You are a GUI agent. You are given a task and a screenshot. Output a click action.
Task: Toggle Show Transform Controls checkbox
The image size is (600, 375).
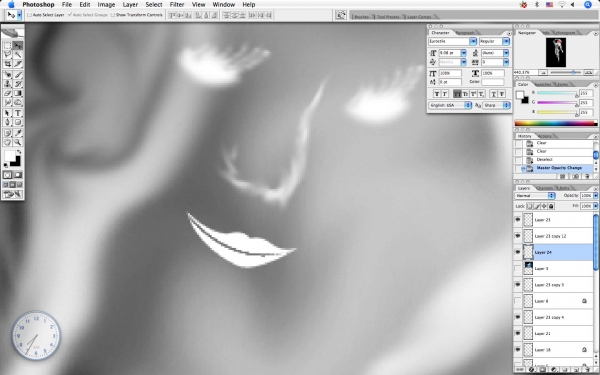coord(113,15)
